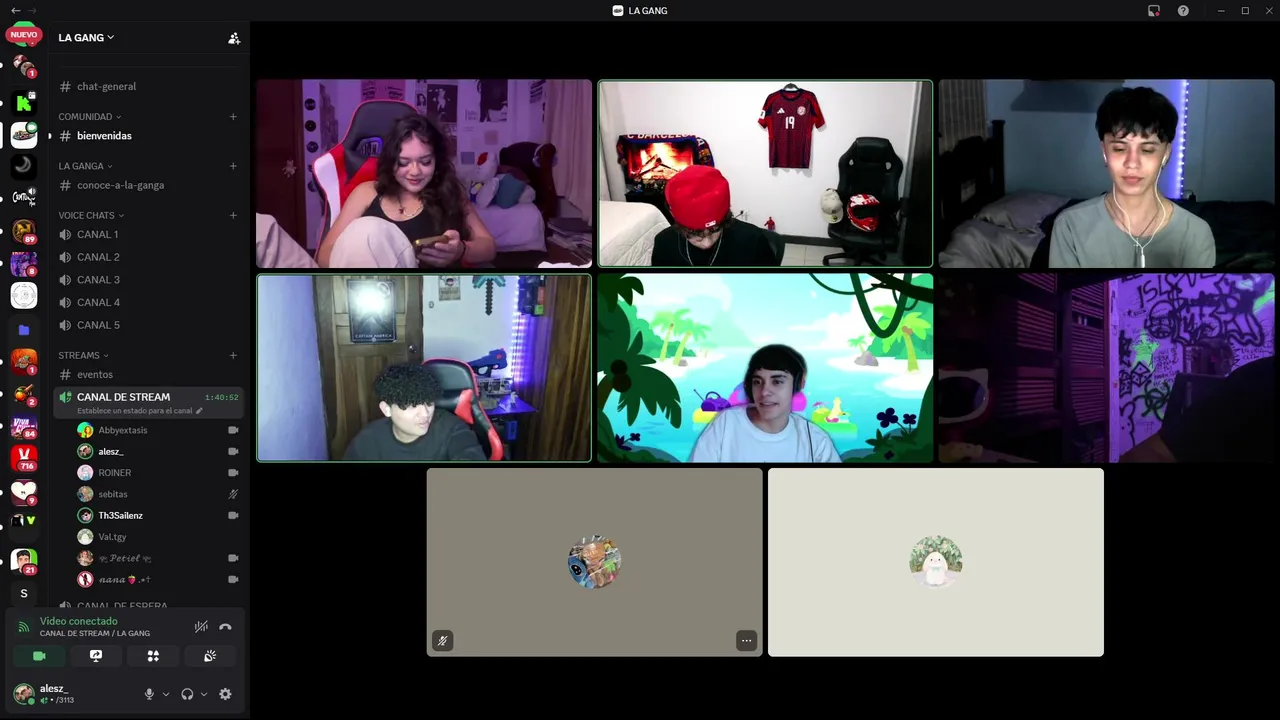This screenshot has width=1280, height=720.
Task: Open the purple server with 8 badge
Action: click(24, 264)
